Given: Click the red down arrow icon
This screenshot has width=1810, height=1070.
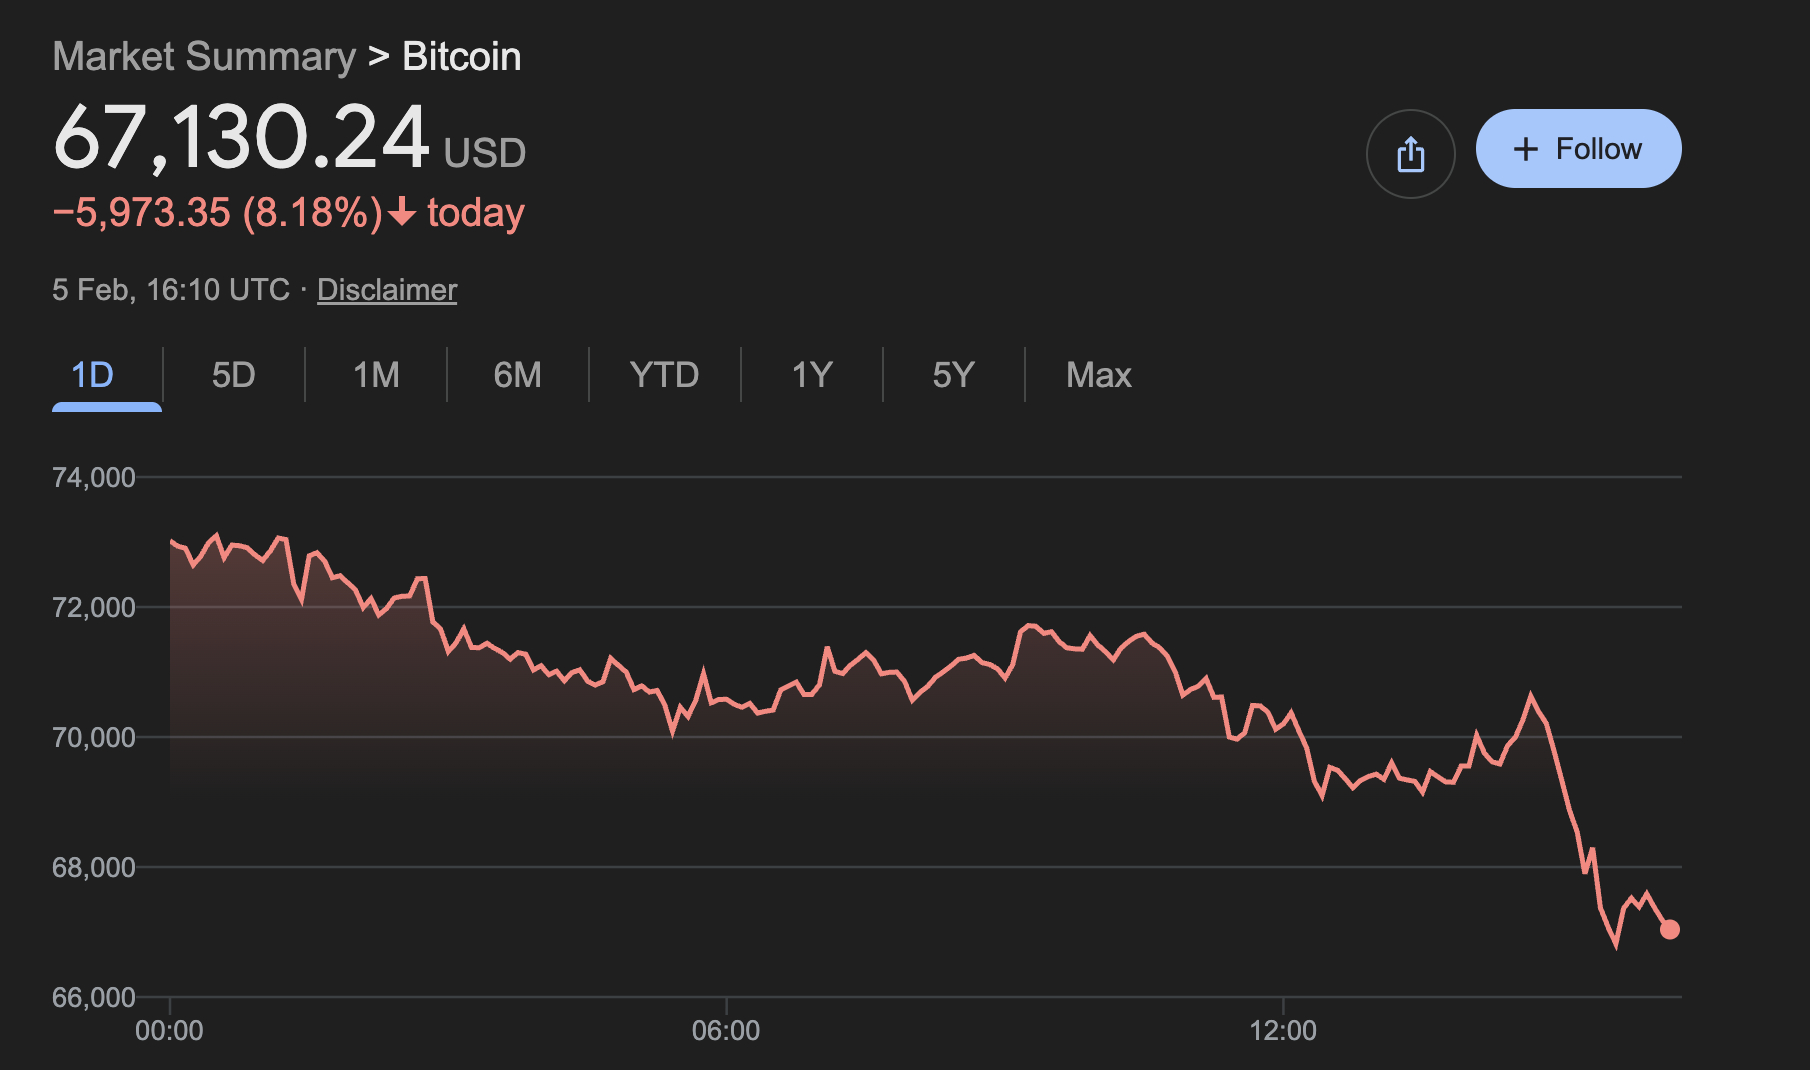Looking at the screenshot, I should tap(402, 212).
